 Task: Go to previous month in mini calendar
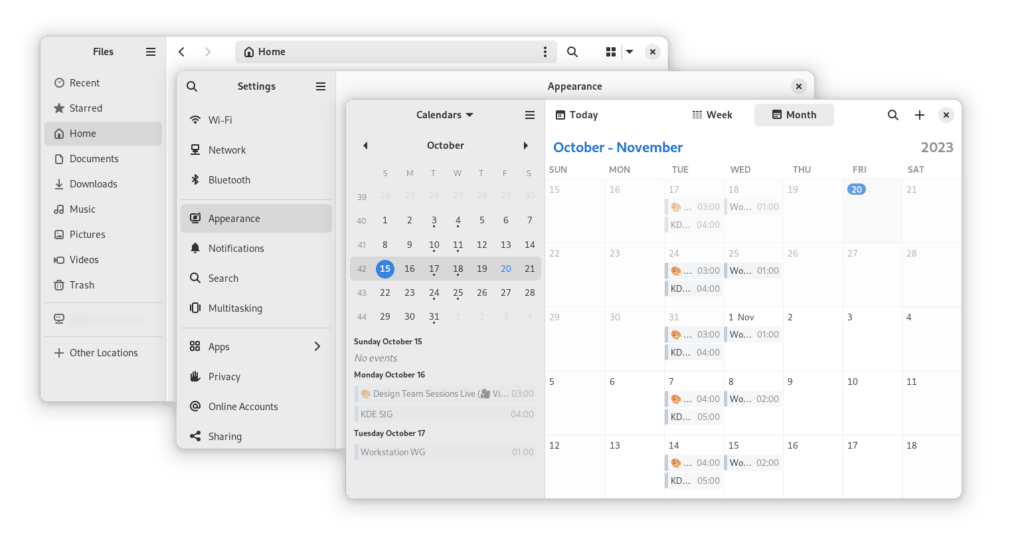coord(365,146)
